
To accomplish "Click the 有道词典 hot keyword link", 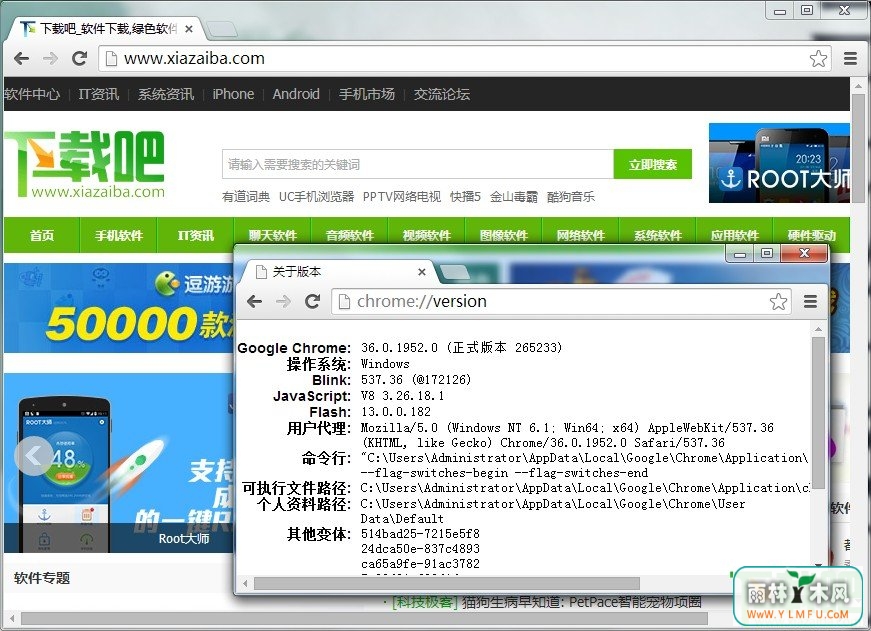I will tap(246, 197).
